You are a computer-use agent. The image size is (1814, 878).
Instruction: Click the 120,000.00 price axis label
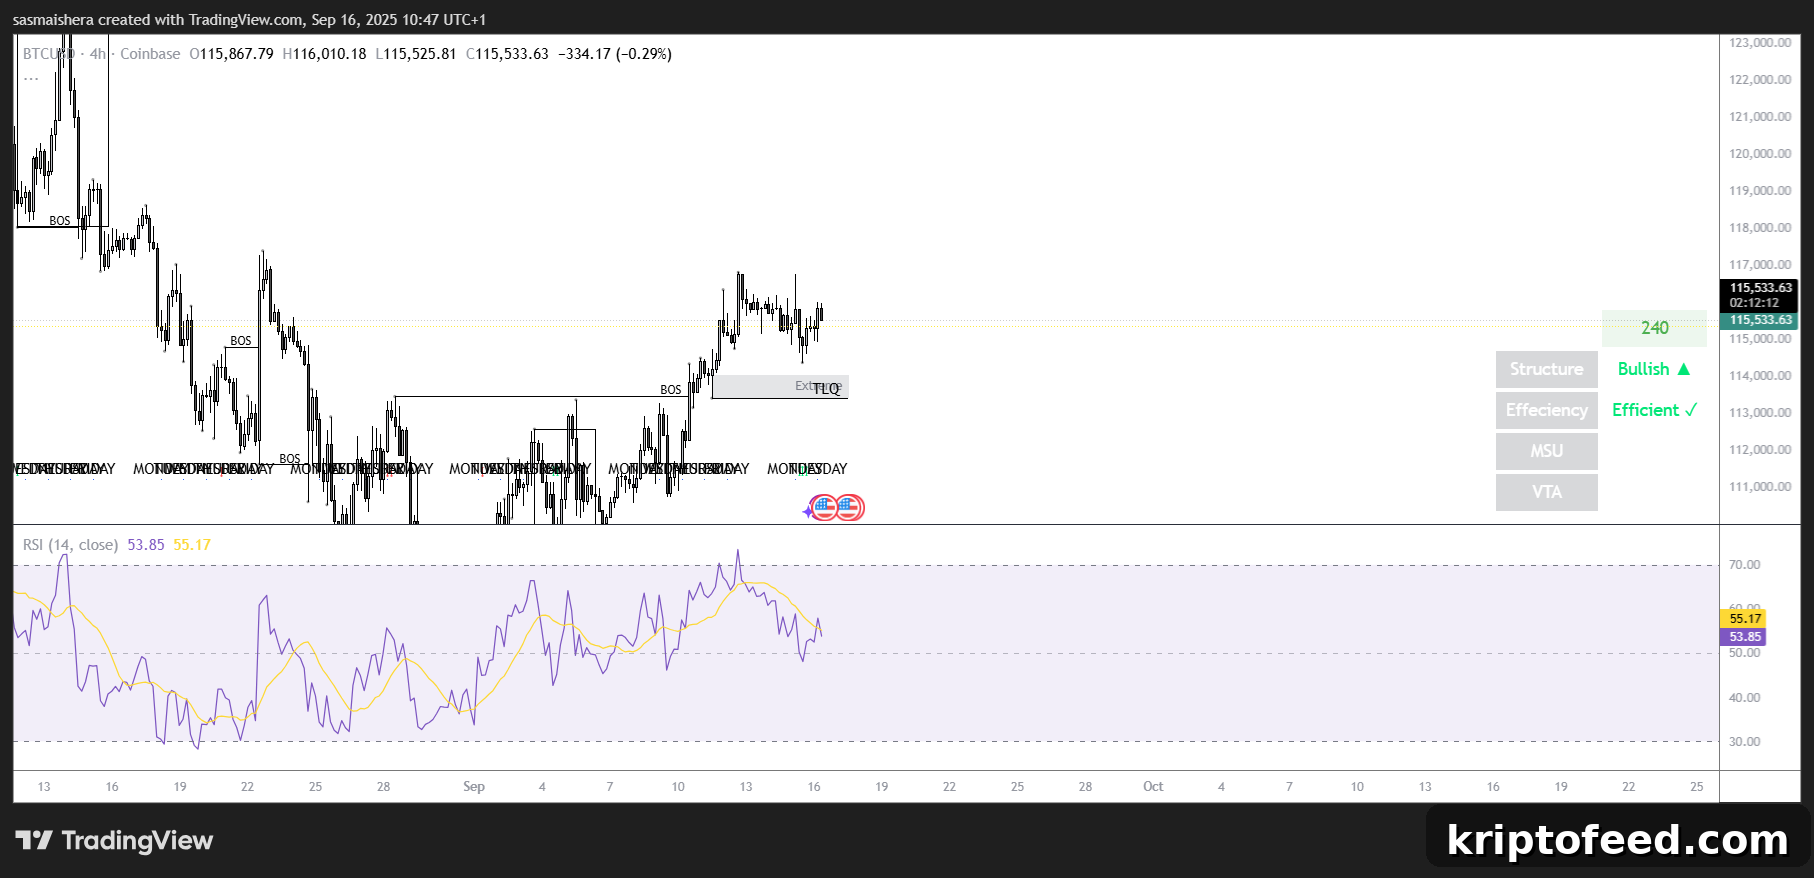1760,154
